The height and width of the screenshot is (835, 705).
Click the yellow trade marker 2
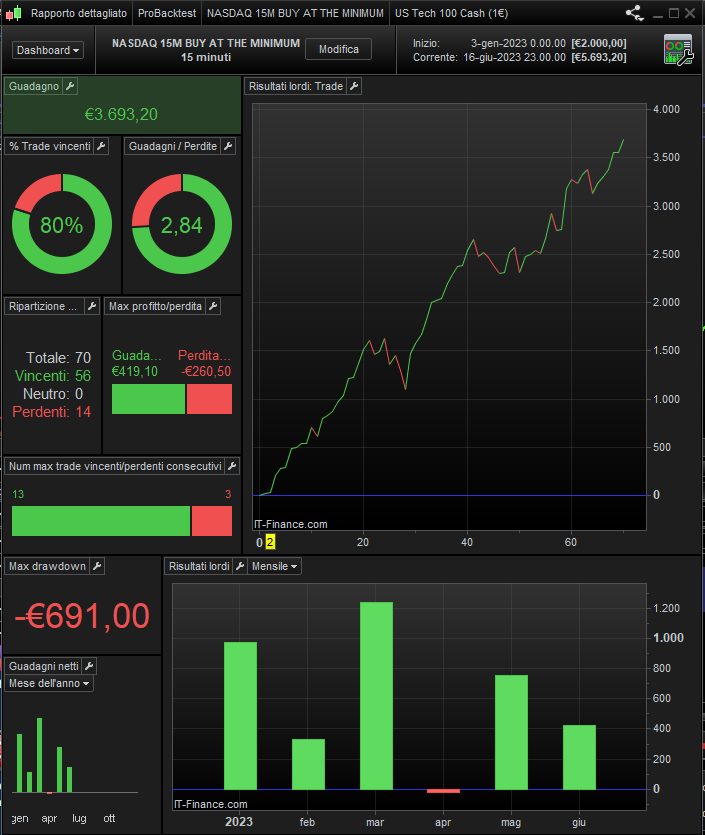pos(270,542)
